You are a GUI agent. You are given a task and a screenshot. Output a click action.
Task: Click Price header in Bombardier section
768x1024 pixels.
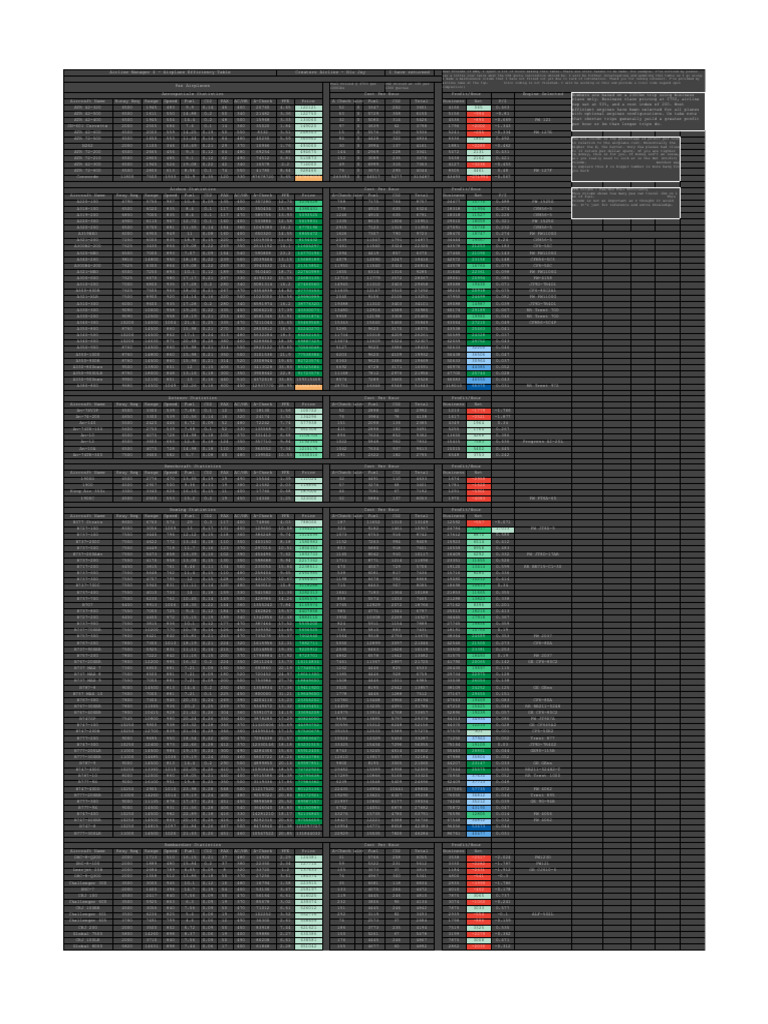click(x=308, y=851)
